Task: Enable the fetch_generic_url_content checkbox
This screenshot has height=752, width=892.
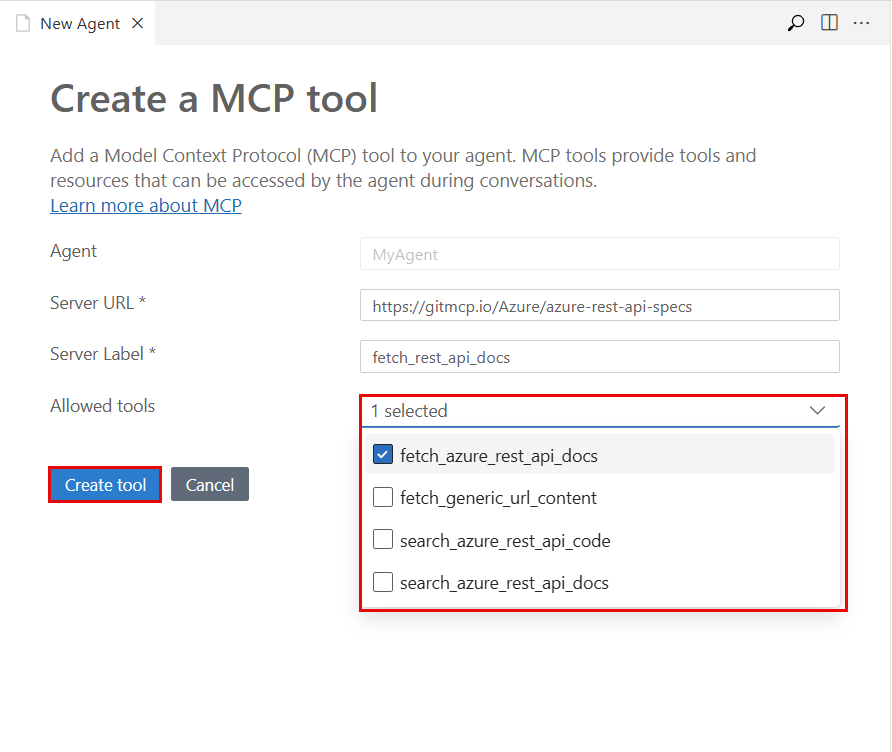Action: pyautogui.click(x=382, y=497)
